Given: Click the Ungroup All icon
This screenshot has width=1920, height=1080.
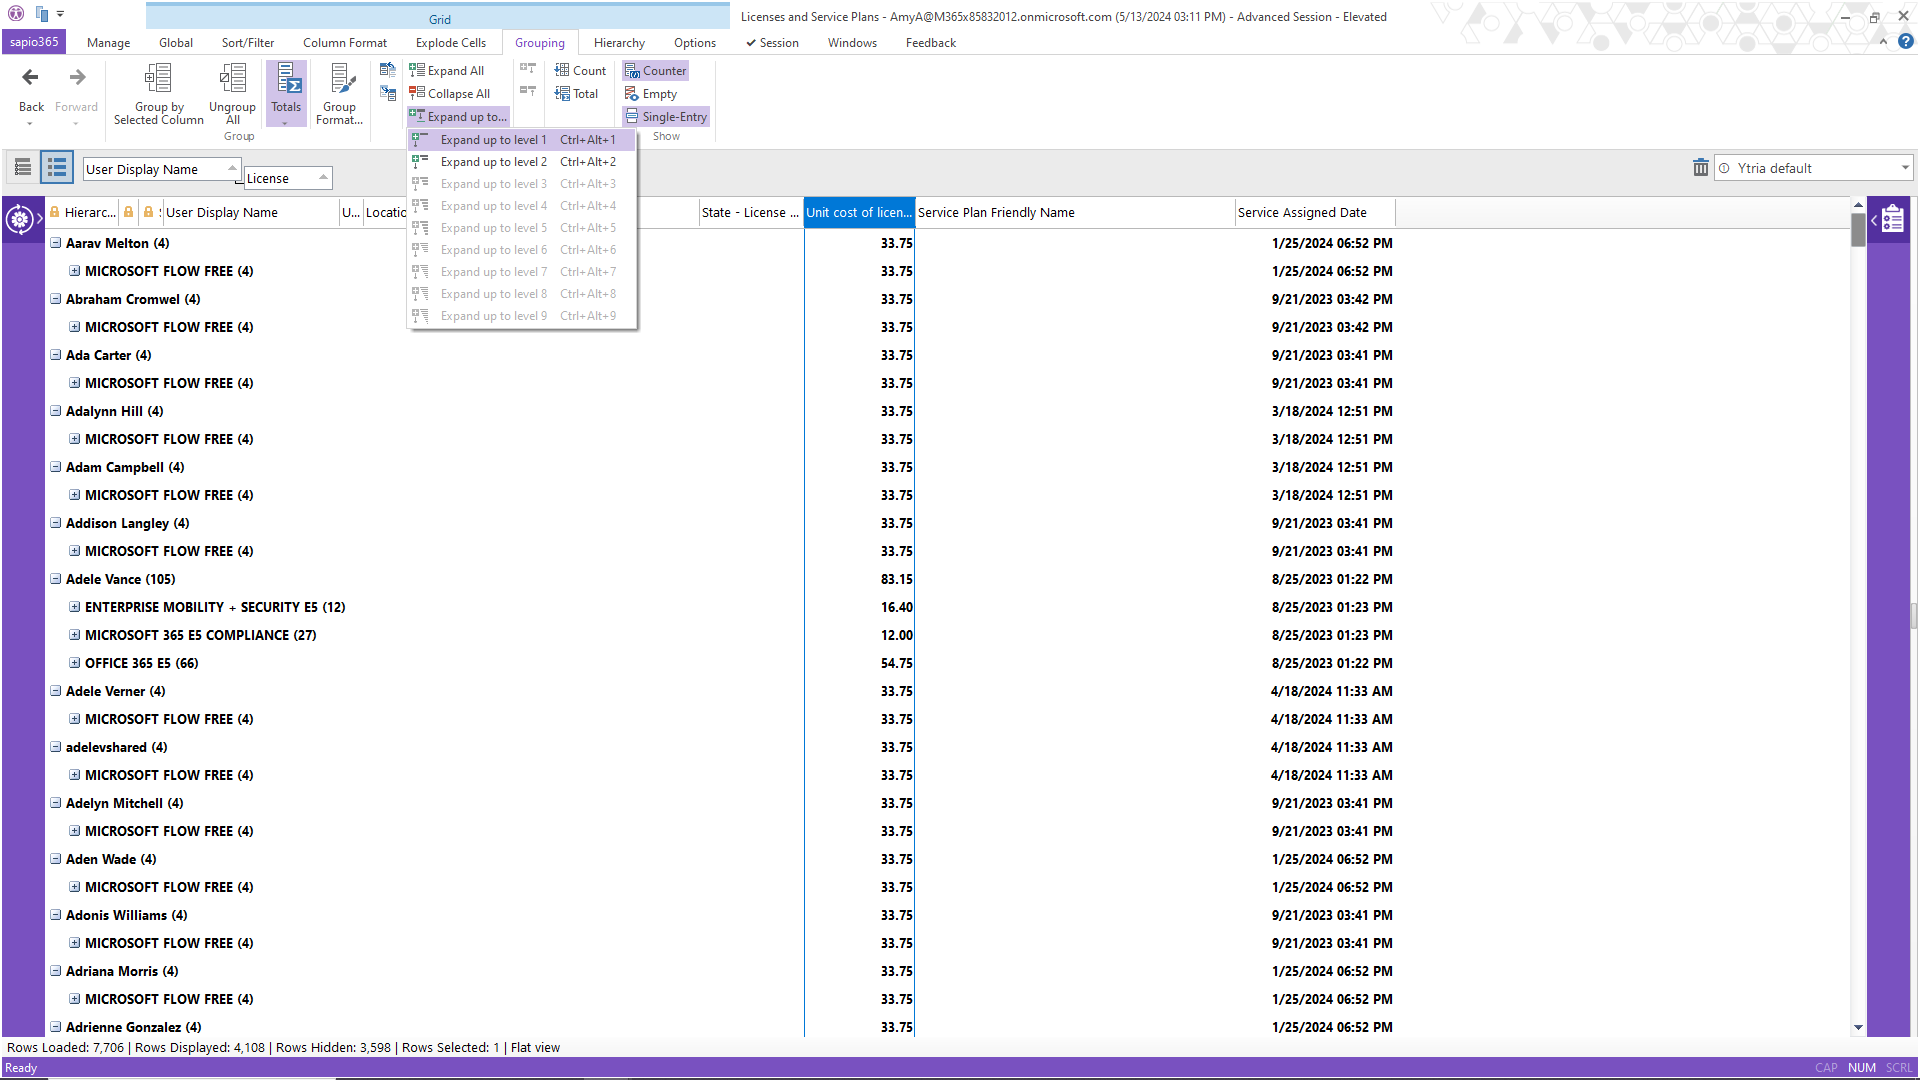Looking at the screenshot, I should [233, 78].
